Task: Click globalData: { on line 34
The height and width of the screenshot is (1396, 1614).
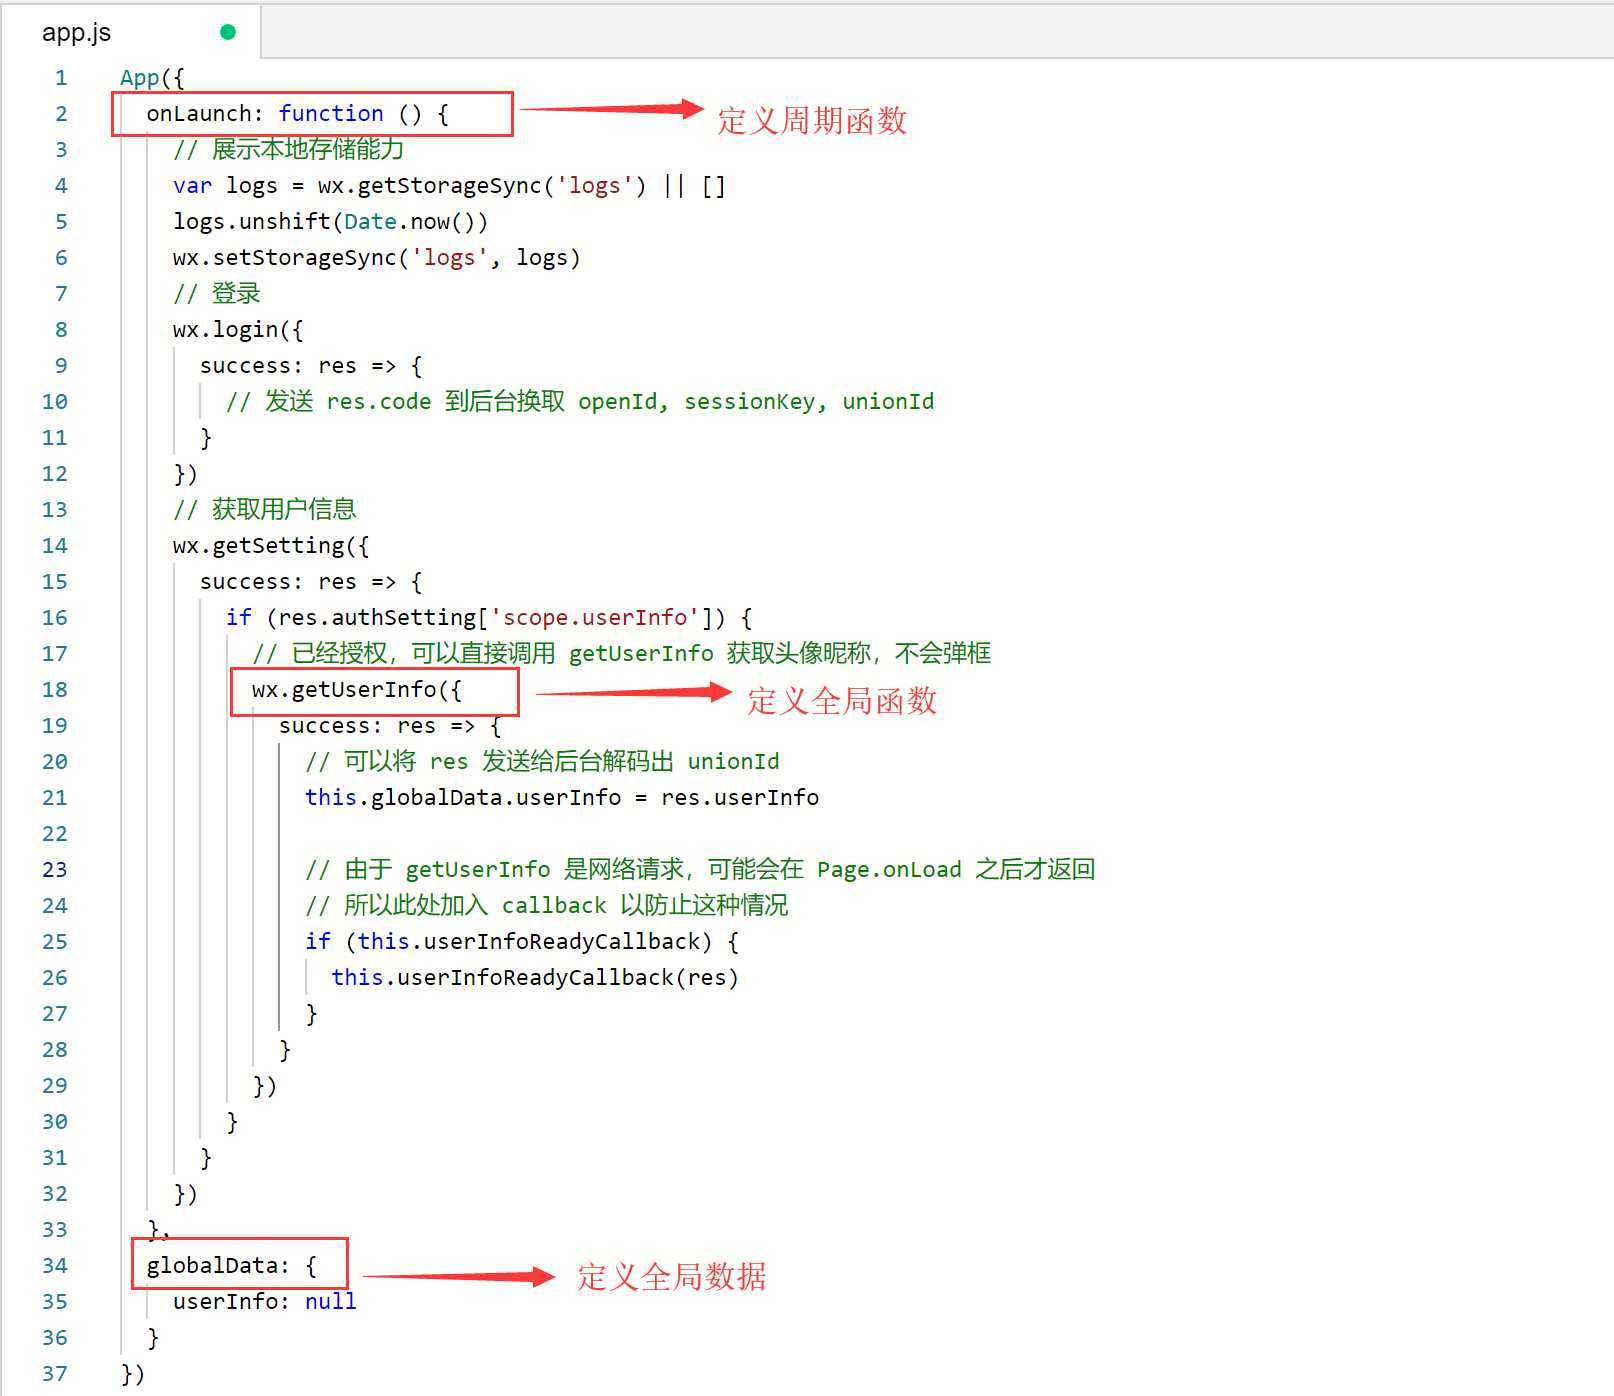Action: tap(232, 1266)
